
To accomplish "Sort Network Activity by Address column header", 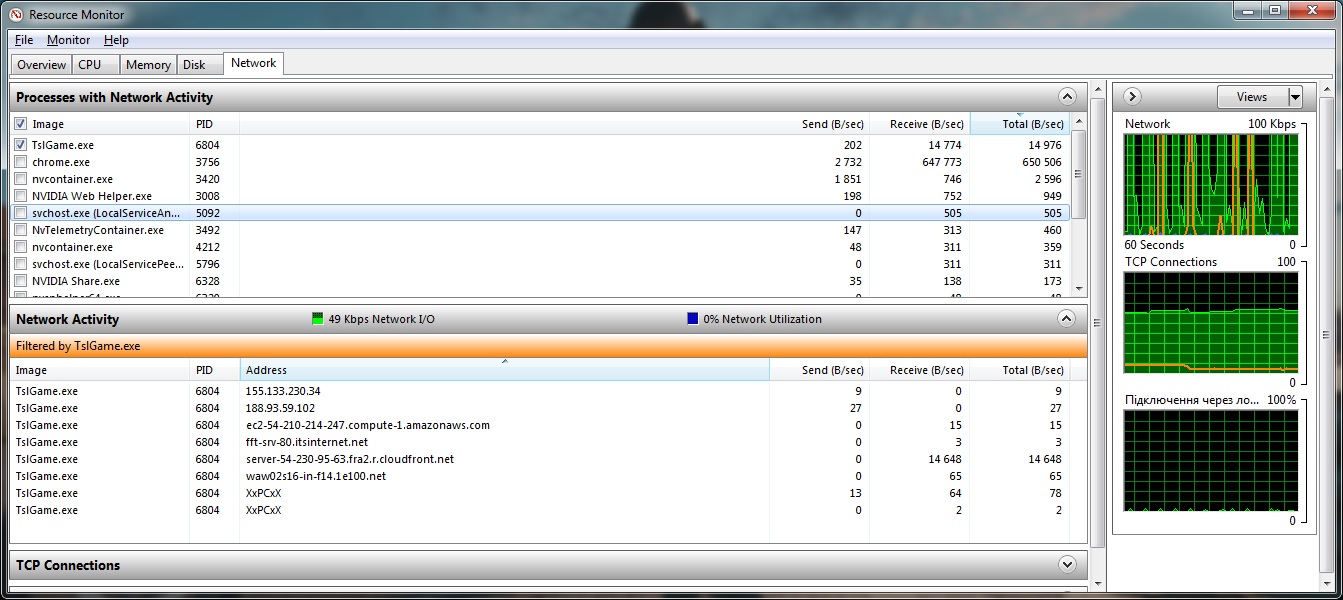I will click(504, 370).
